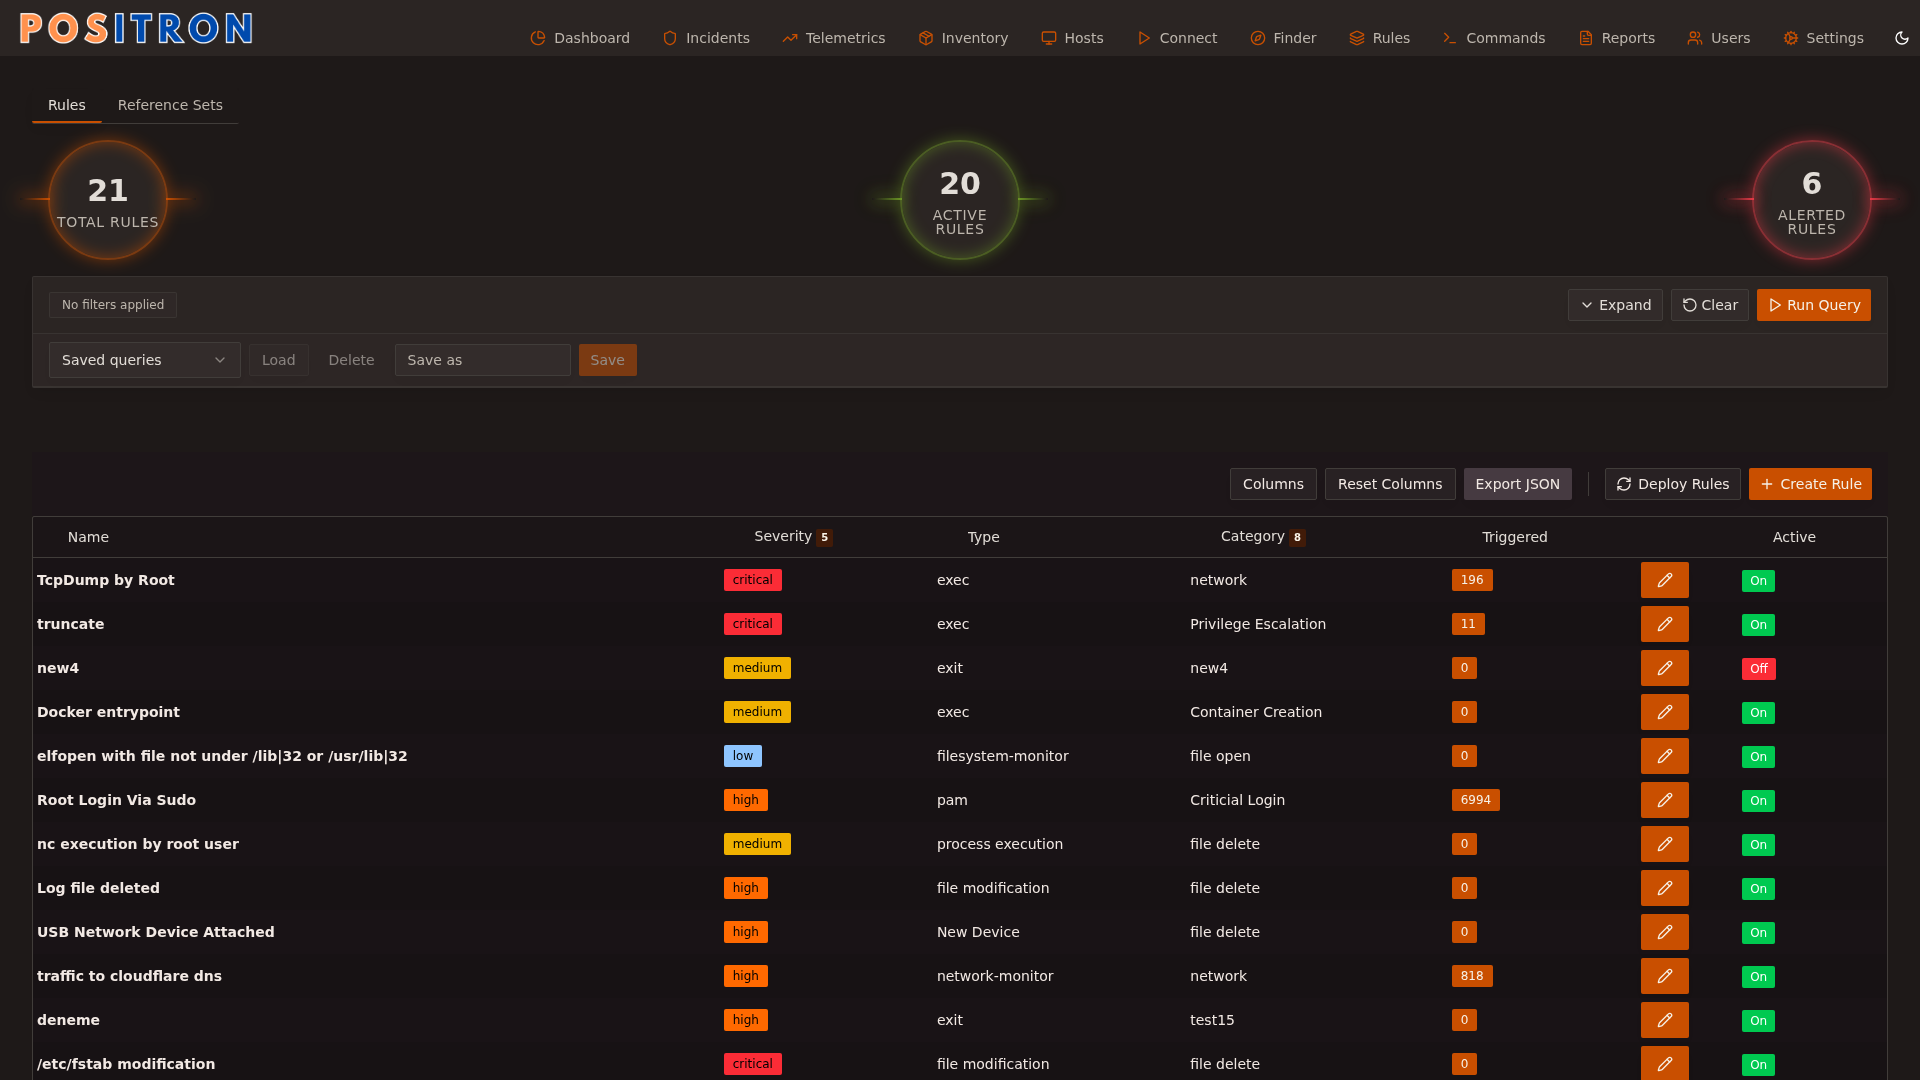Click the Export JSON button
1920x1080 pixels.
click(x=1517, y=484)
